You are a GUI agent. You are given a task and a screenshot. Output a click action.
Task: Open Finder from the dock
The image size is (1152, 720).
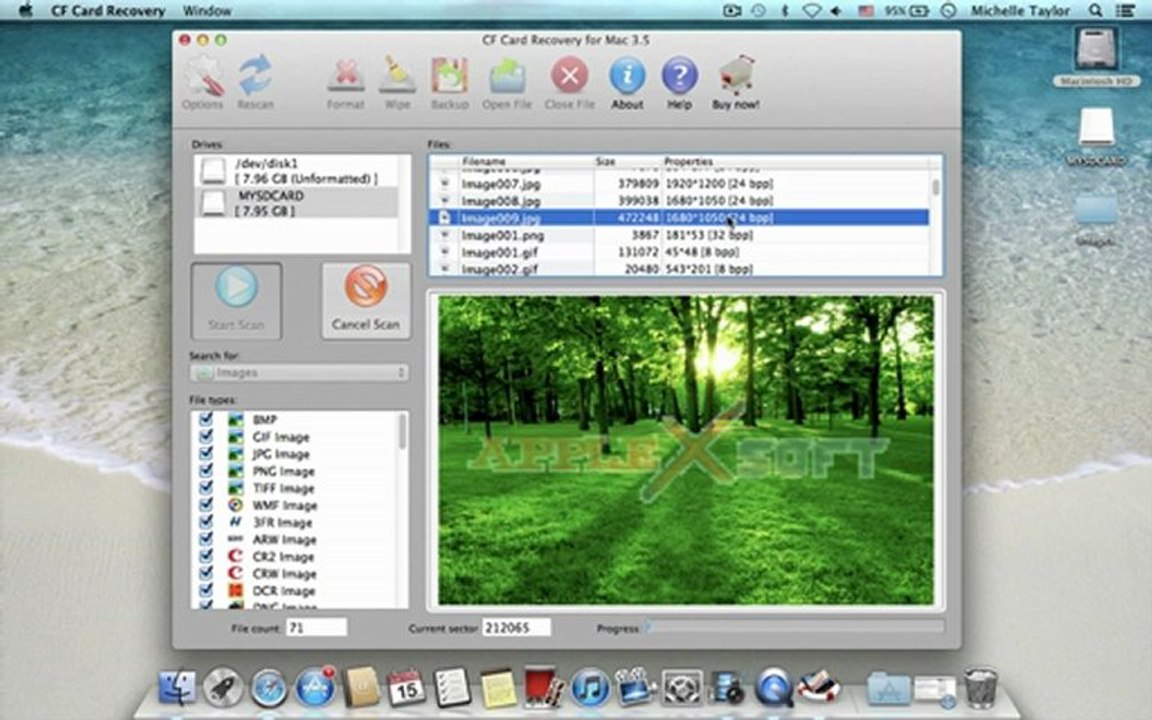(x=177, y=688)
